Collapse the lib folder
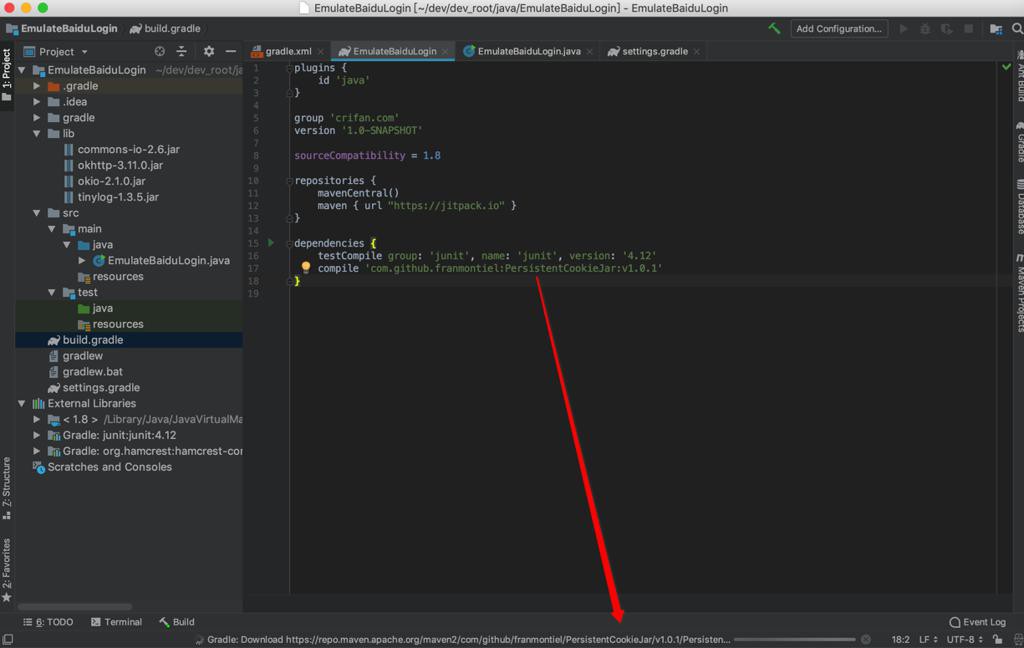This screenshot has height=648, width=1024. click(x=37, y=133)
